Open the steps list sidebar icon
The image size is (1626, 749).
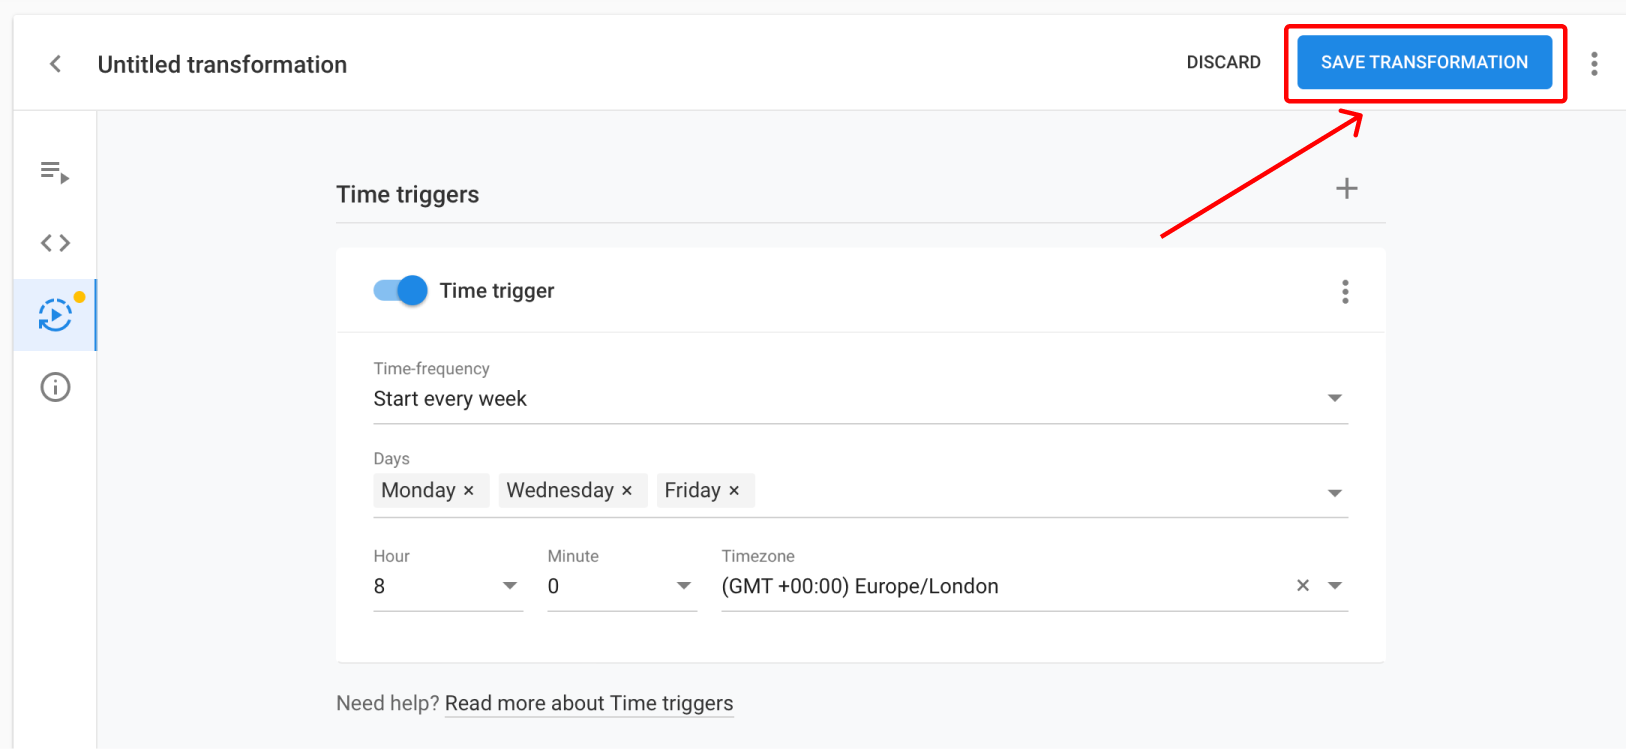(x=55, y=172)
